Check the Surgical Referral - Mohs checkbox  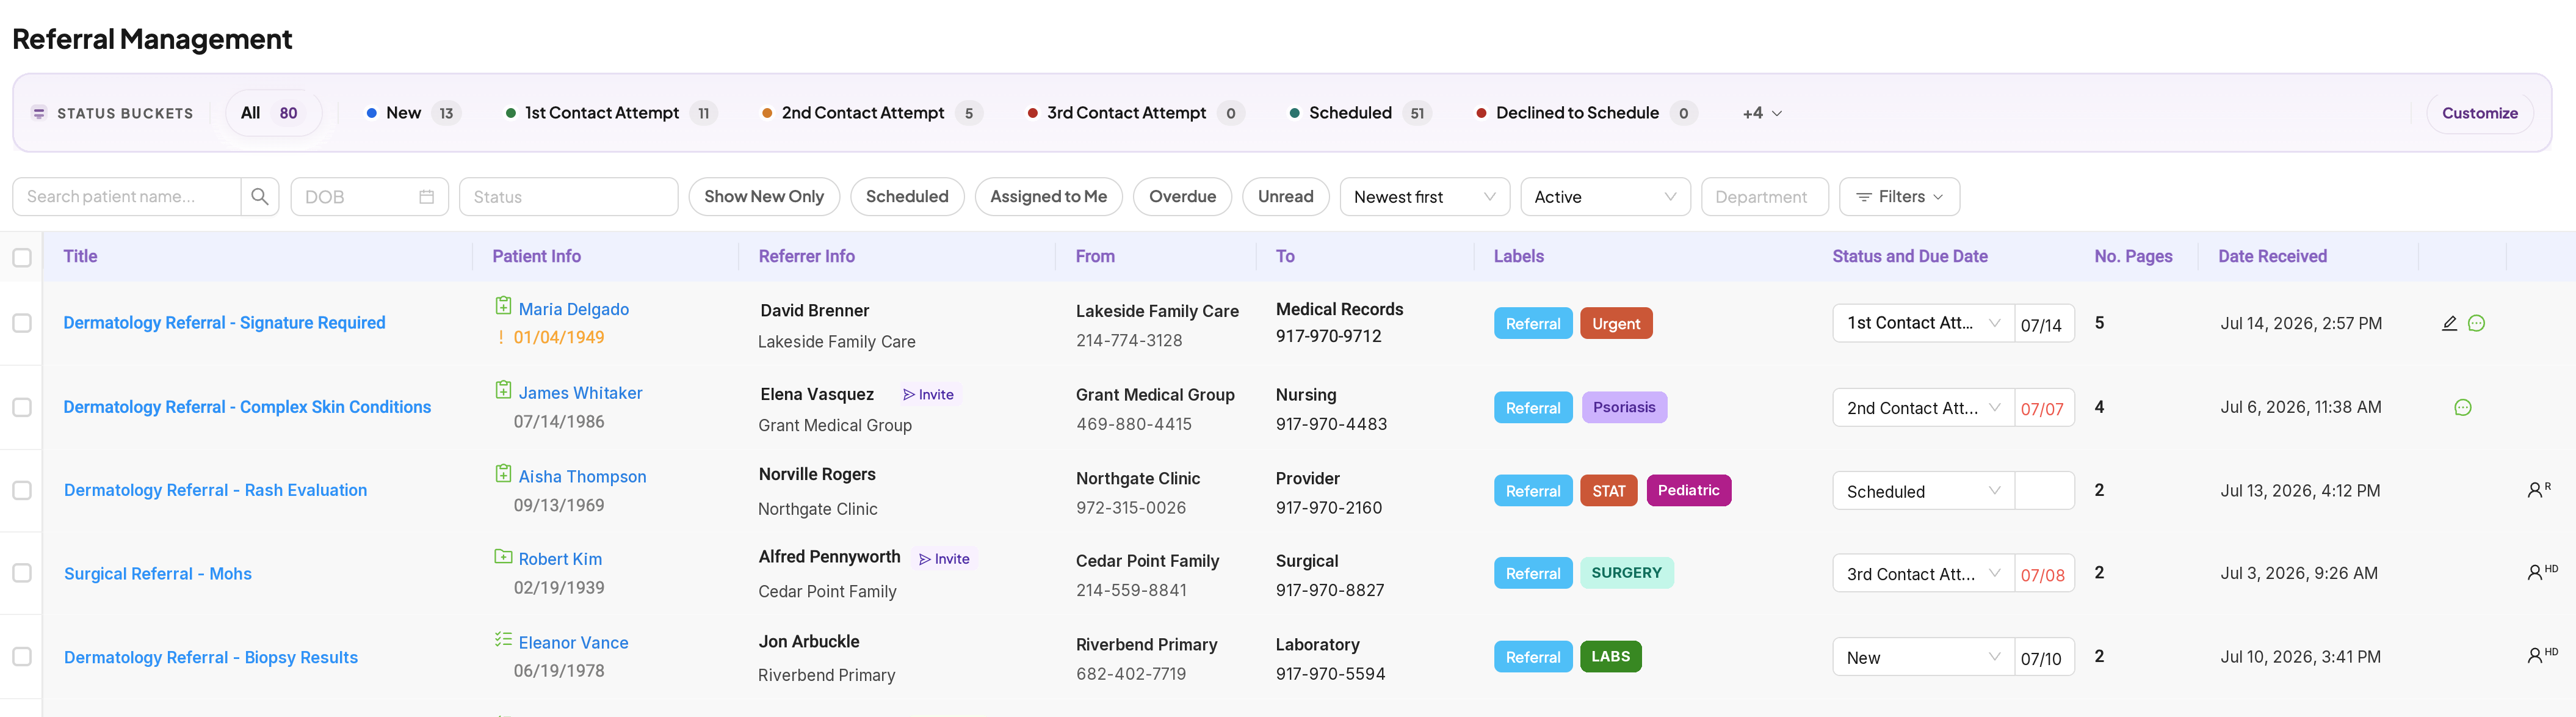pos(22,573)
